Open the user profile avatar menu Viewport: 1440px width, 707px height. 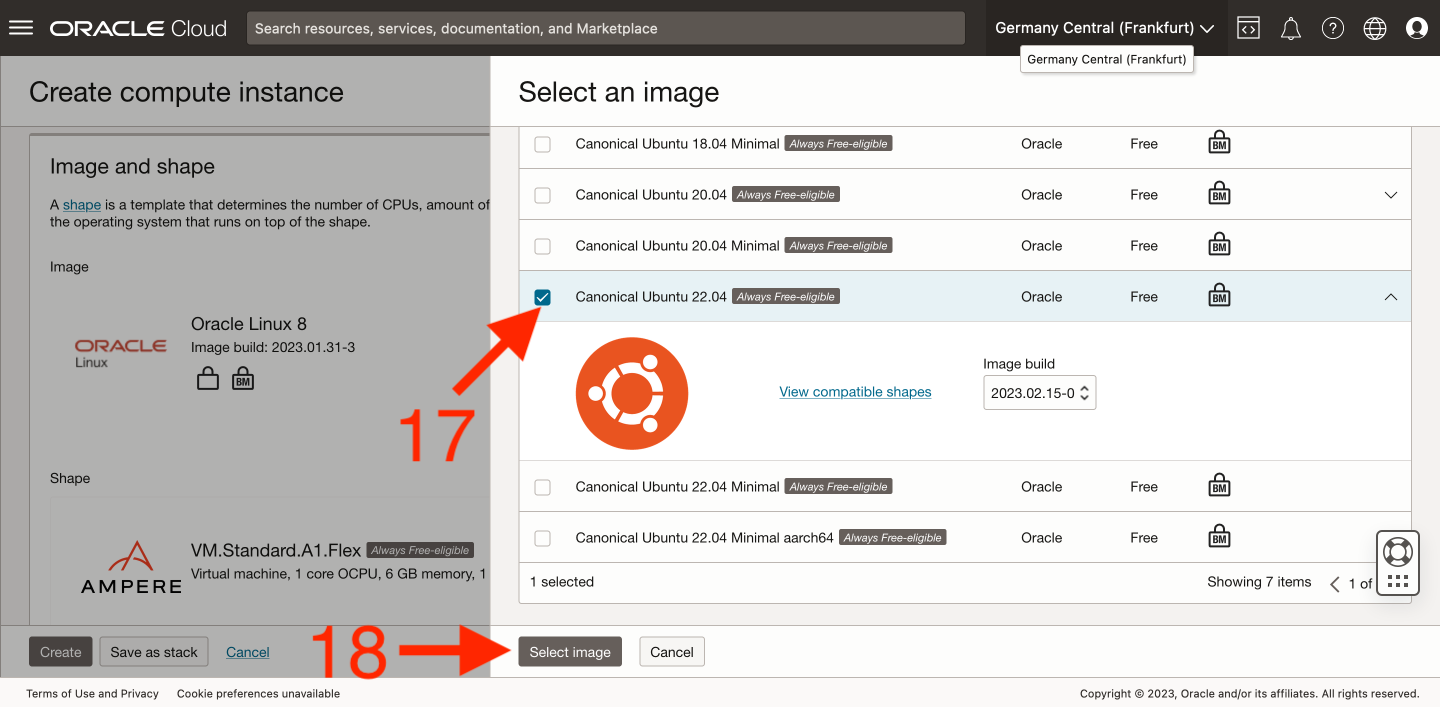[1416, 28]
